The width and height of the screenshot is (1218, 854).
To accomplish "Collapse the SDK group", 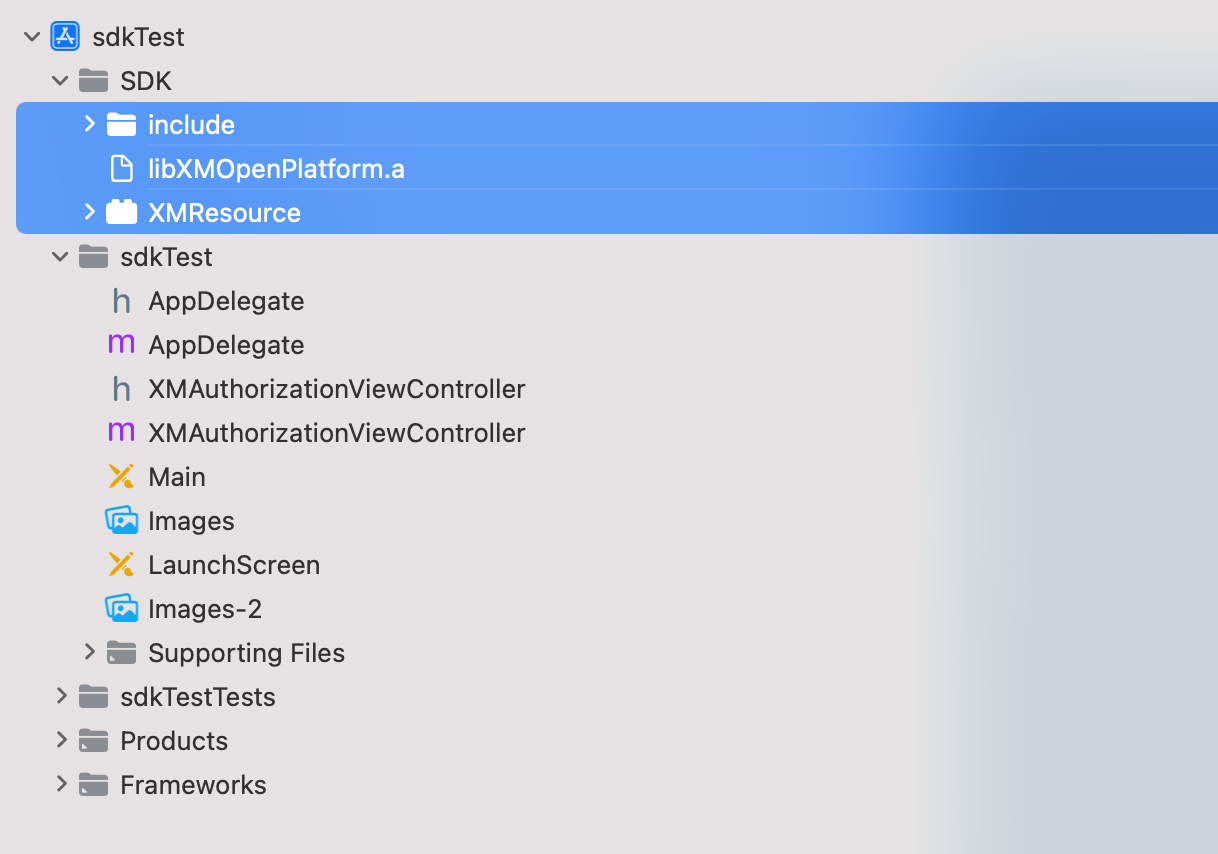I will point(61,81).
